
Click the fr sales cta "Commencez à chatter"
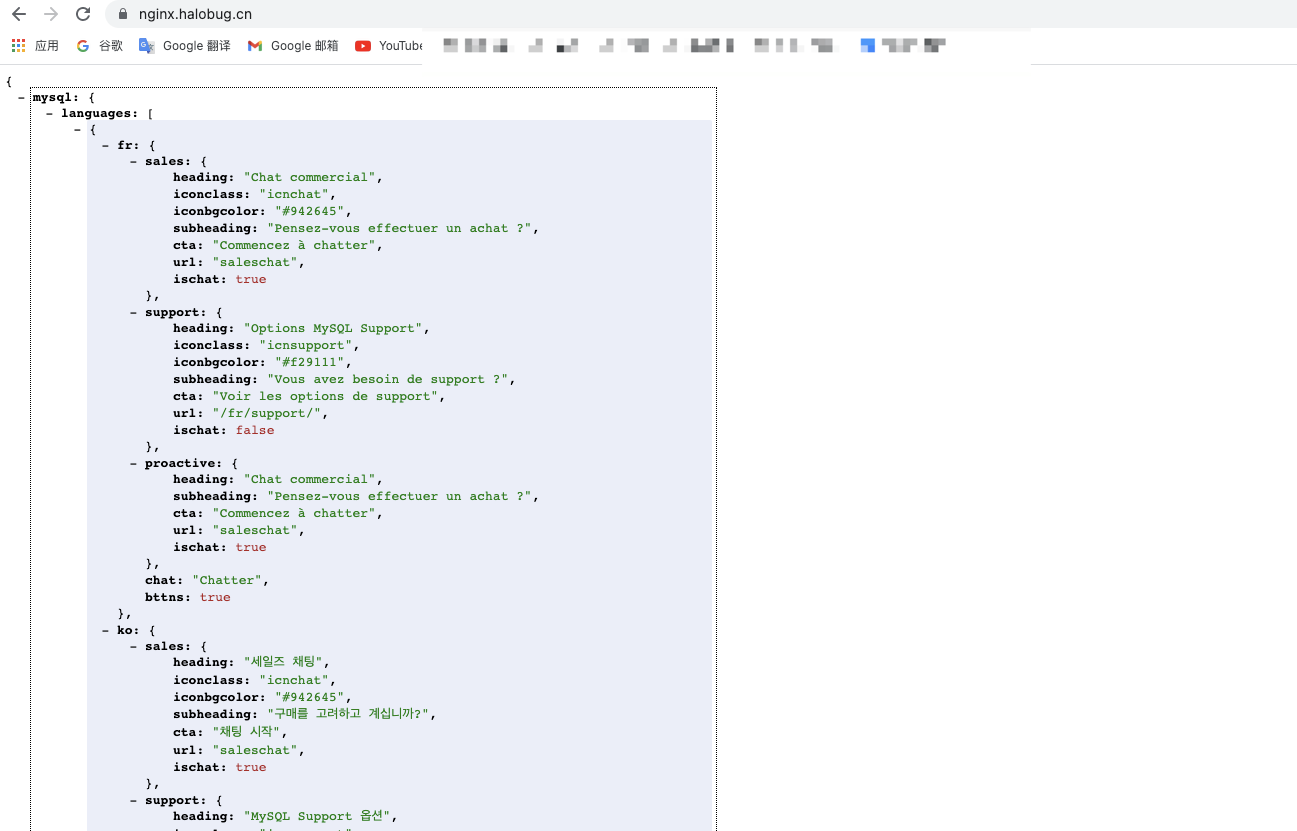[294, 245]
